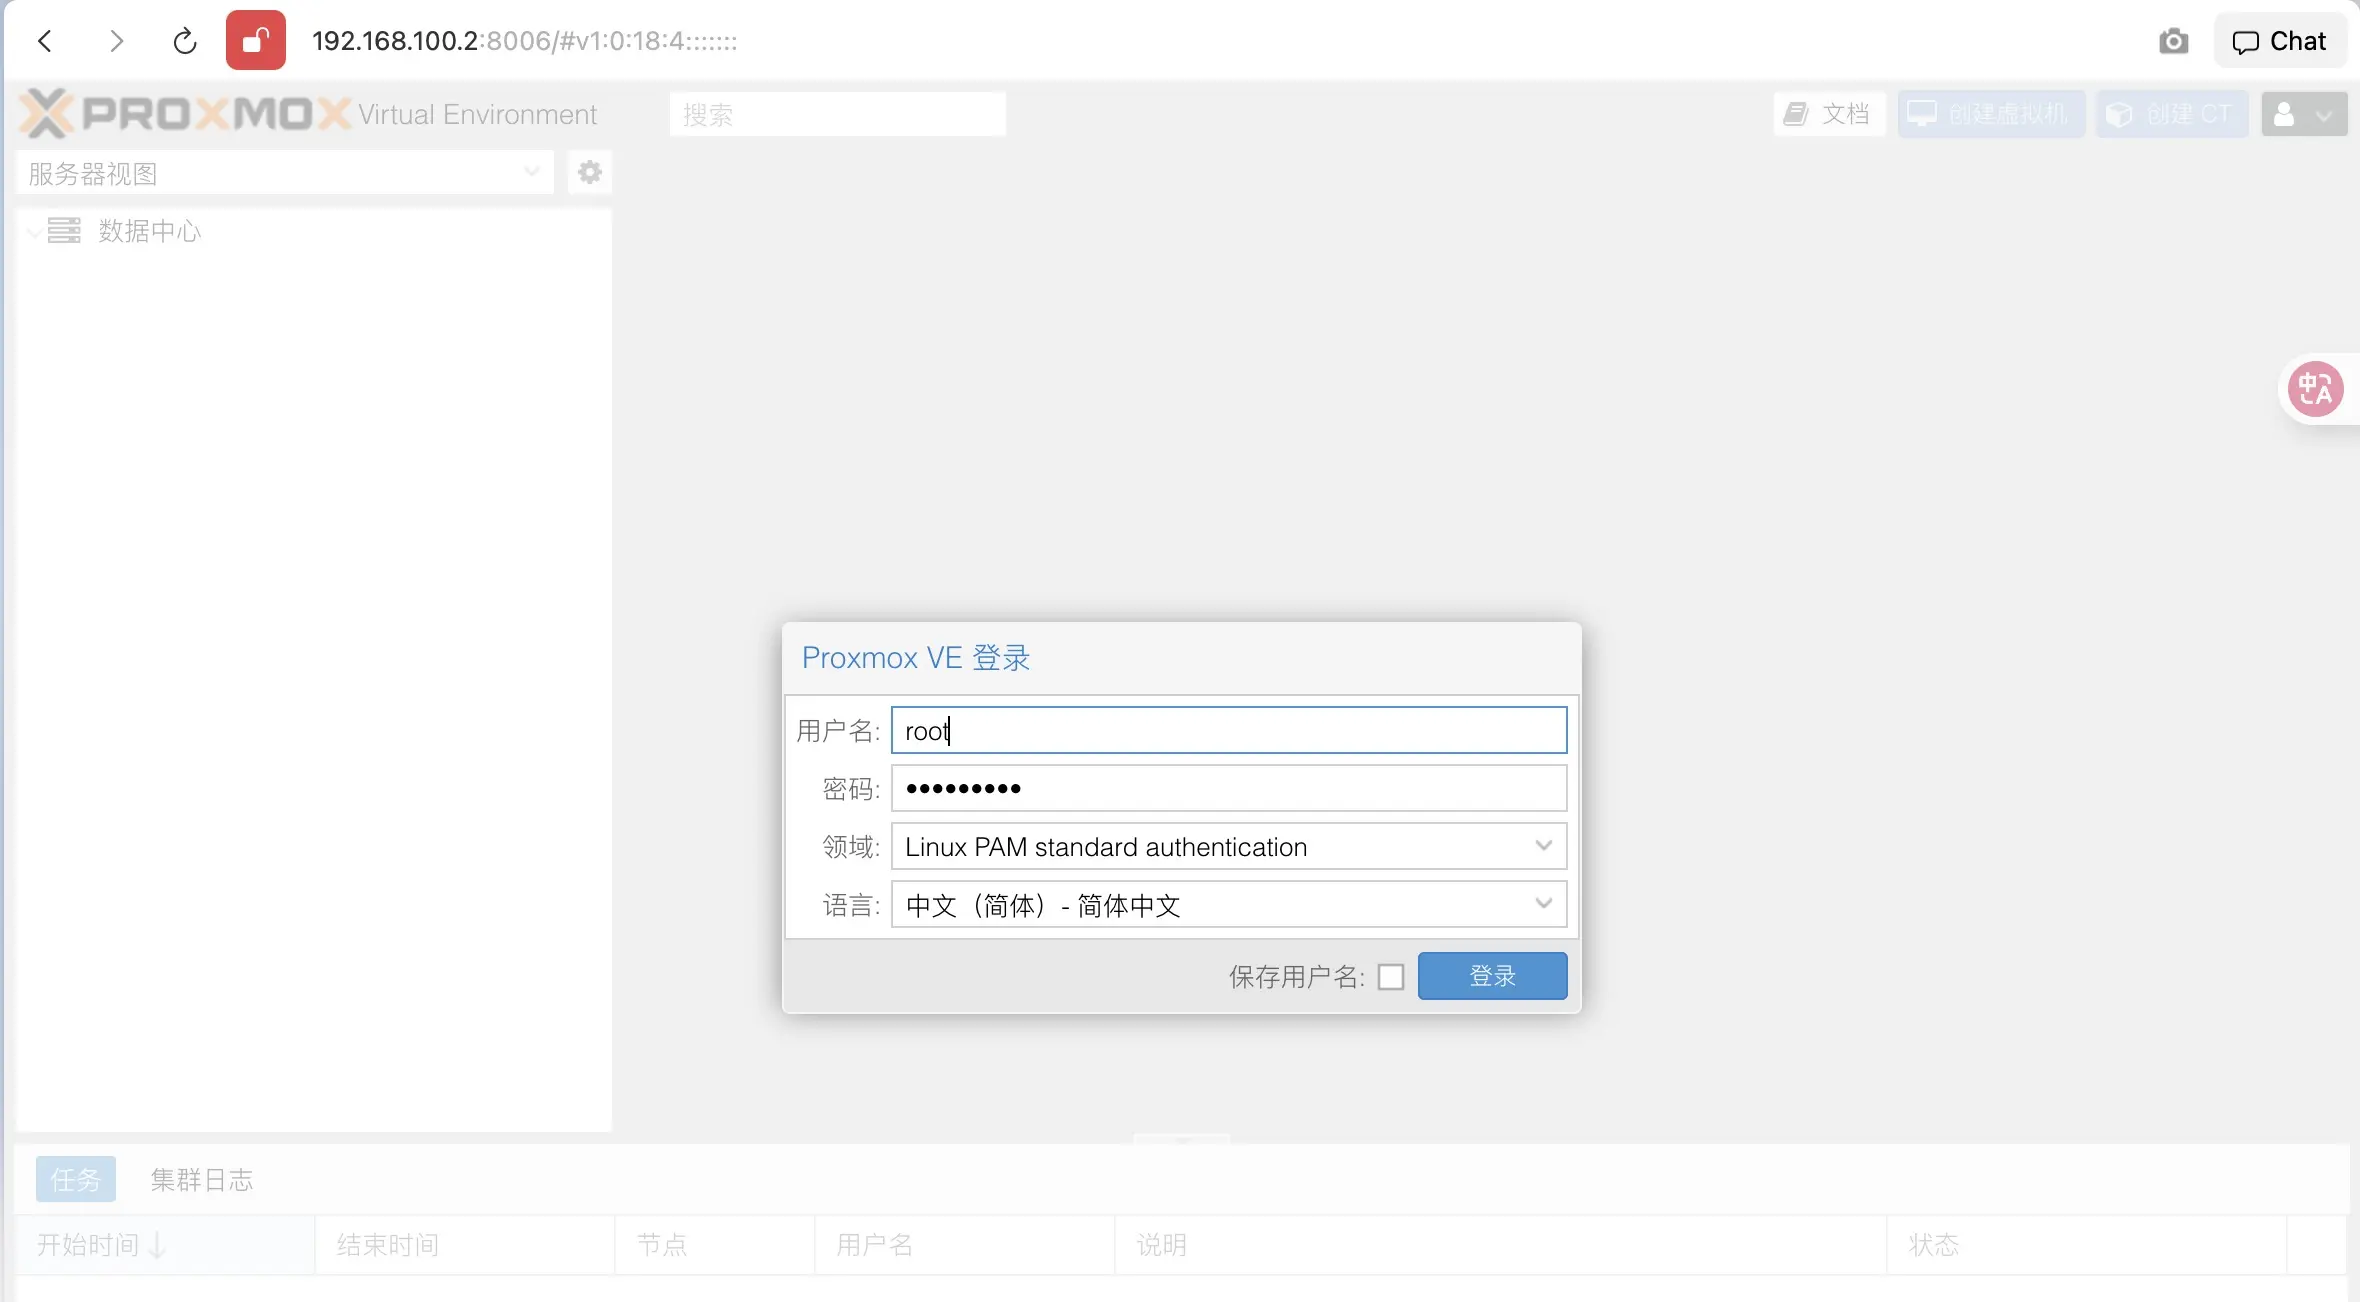Click the pink translate floating icon
The height and width of the screenshot is (1302, 2360).
(2316, 389)
